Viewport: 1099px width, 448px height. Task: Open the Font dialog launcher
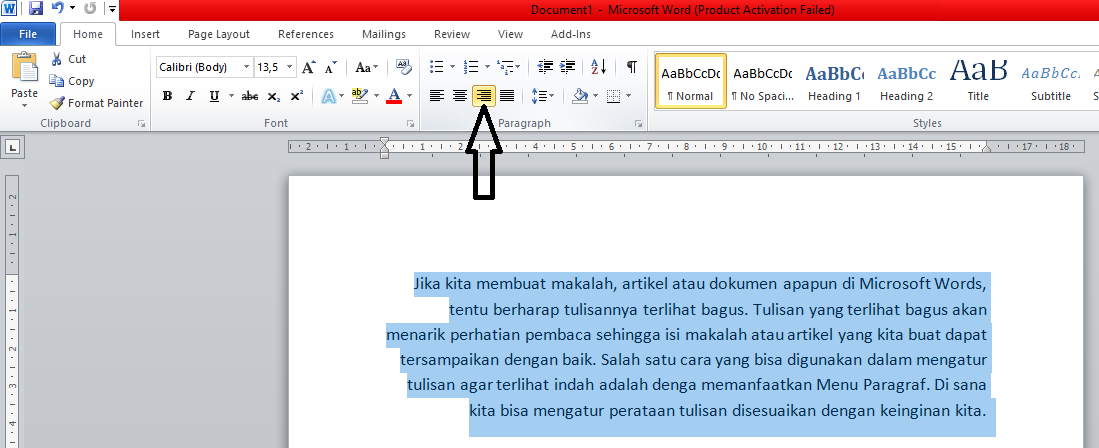(x=410, y=123)
